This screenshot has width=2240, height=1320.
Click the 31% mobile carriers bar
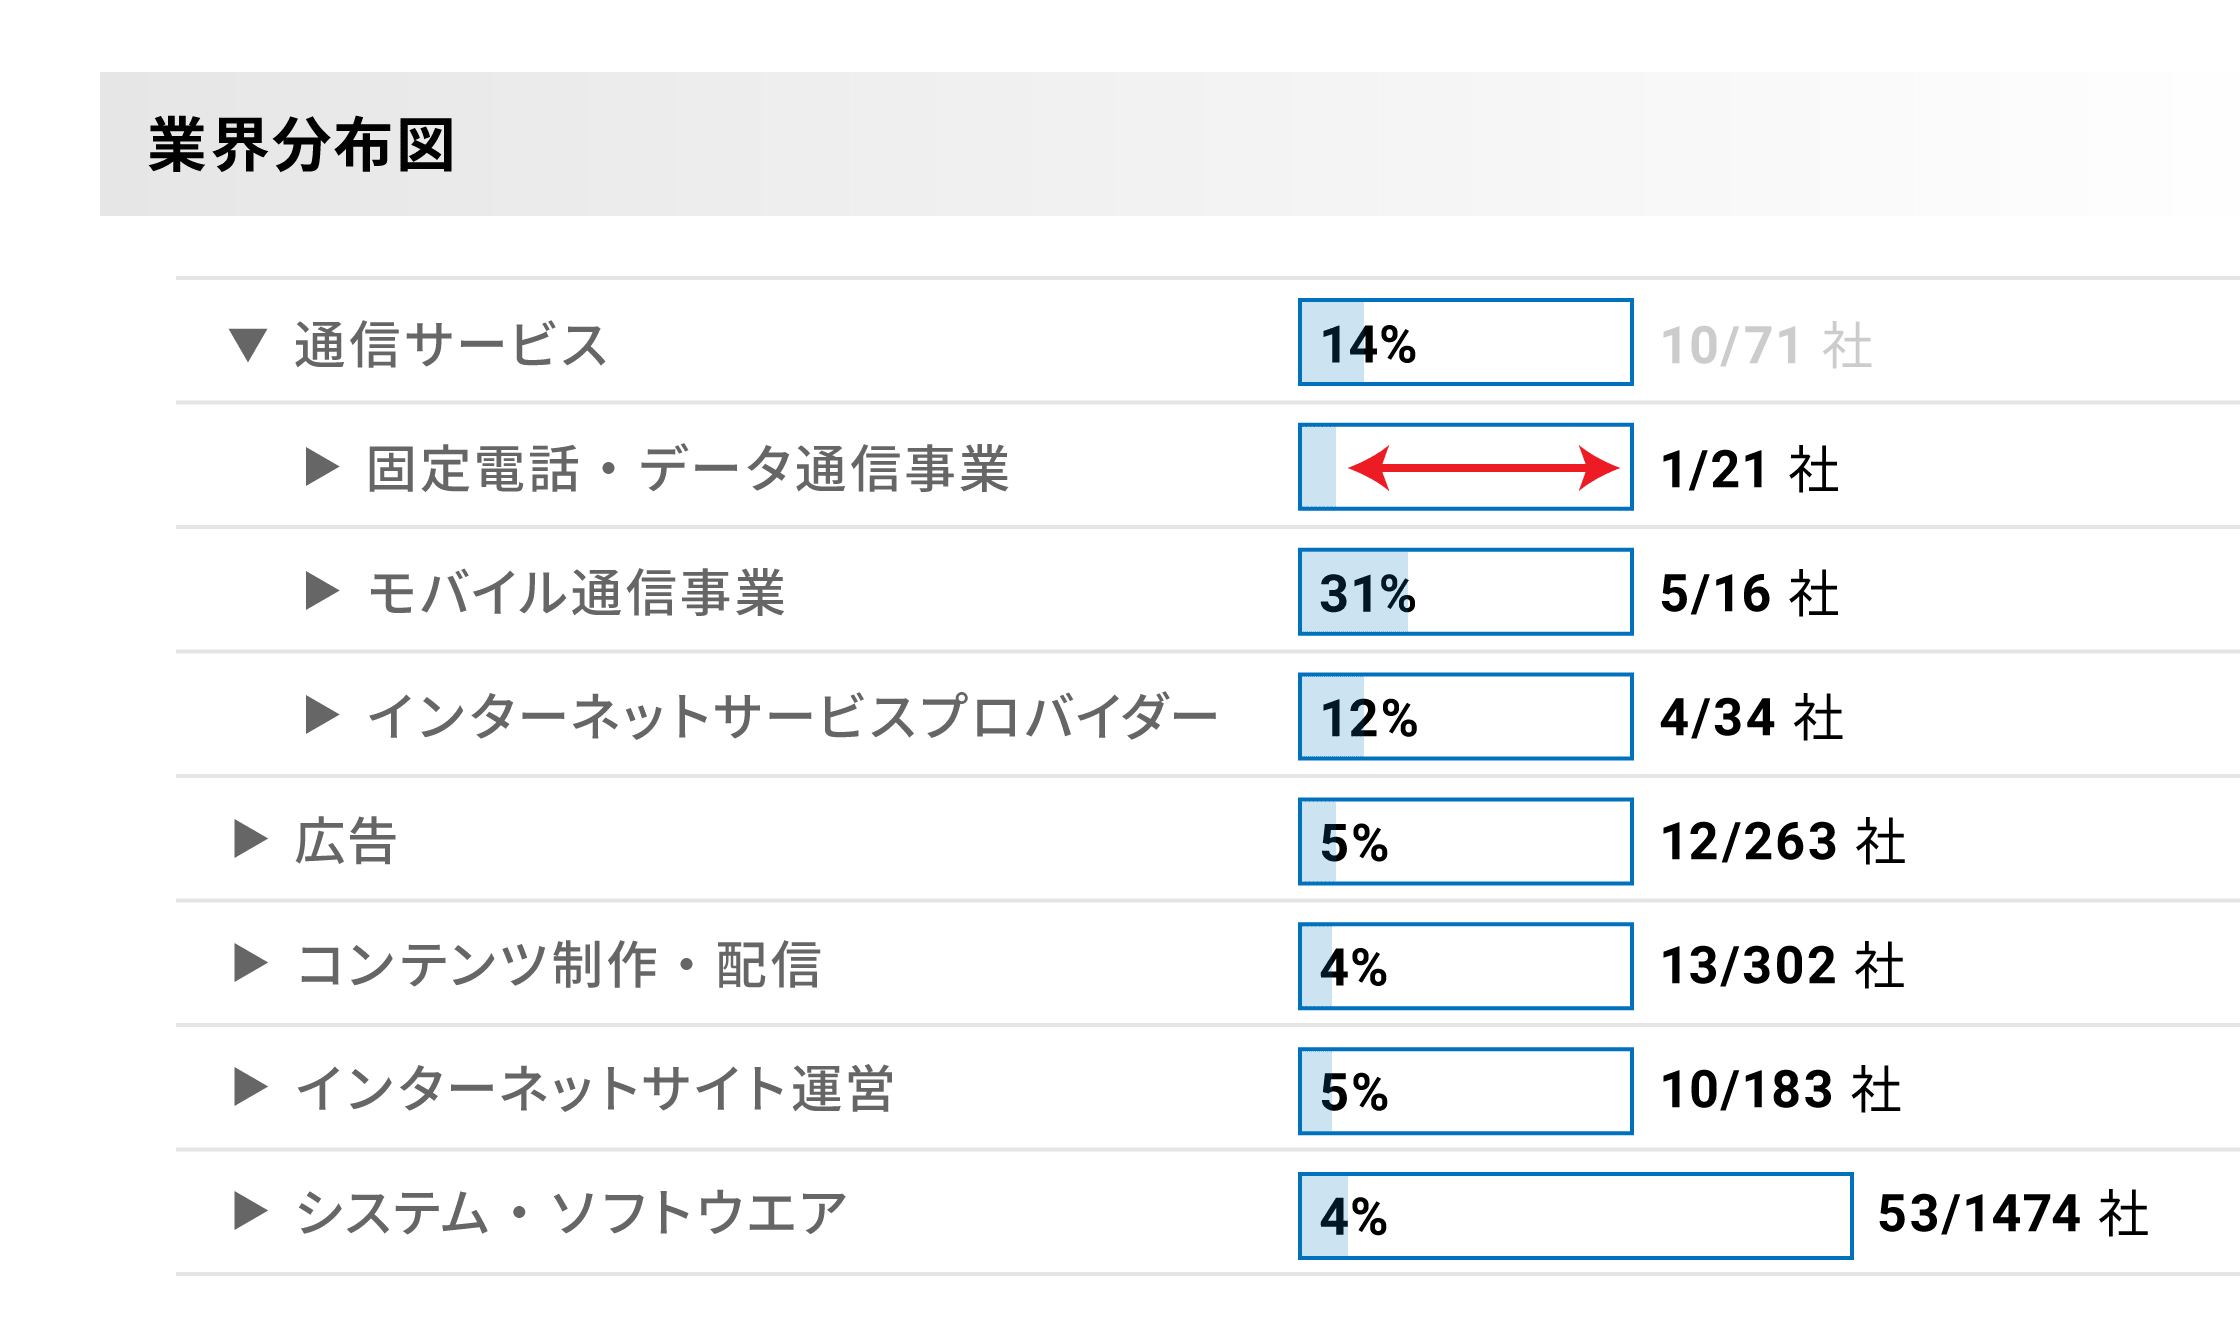coord(1466,591)
